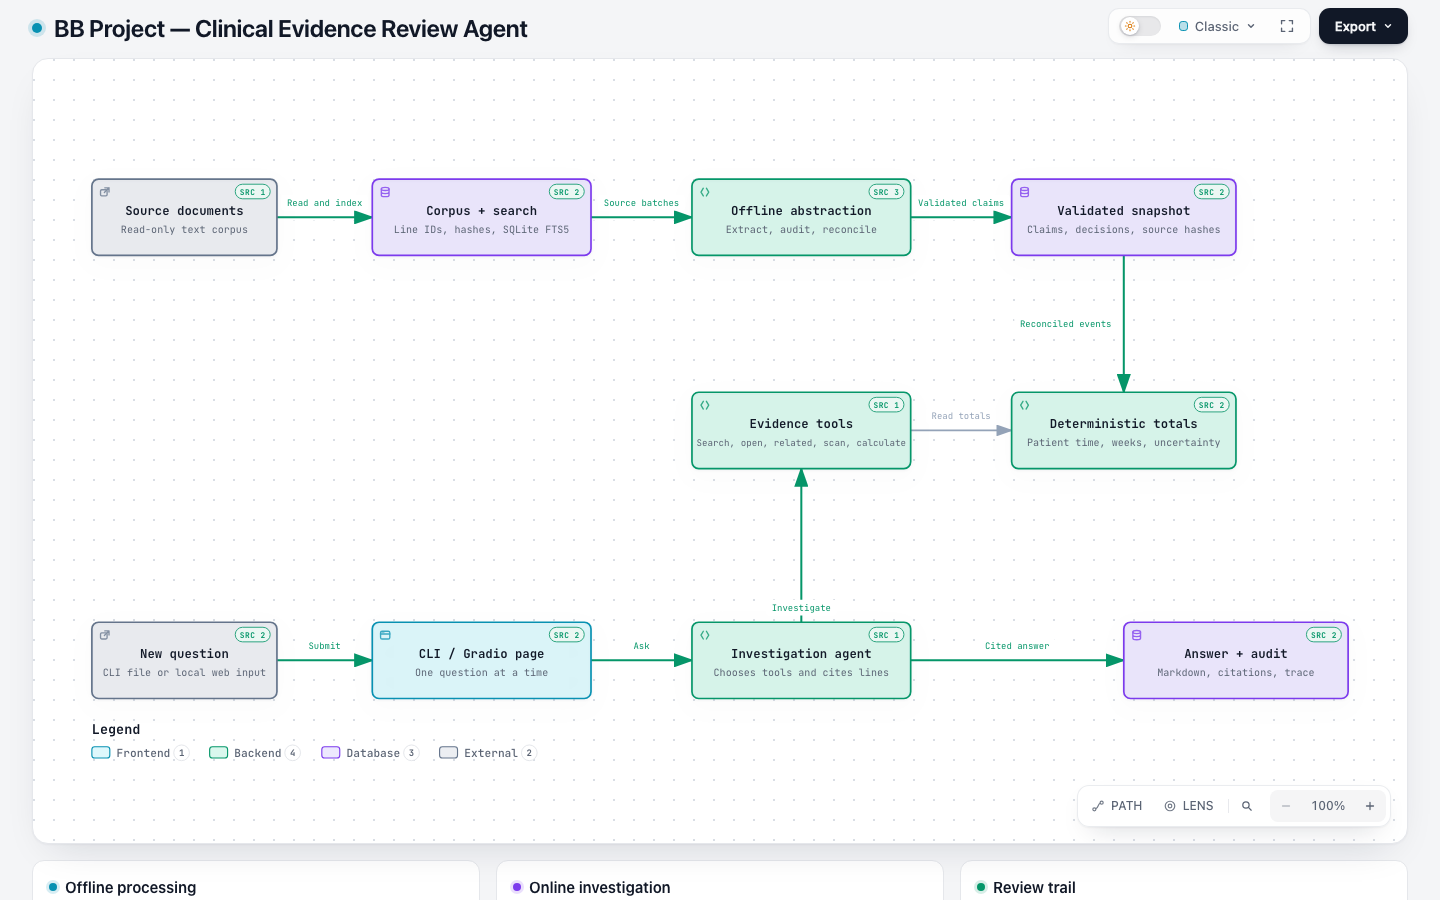
Task: Select the Source documents node
Action: click(x=184, y=217)
